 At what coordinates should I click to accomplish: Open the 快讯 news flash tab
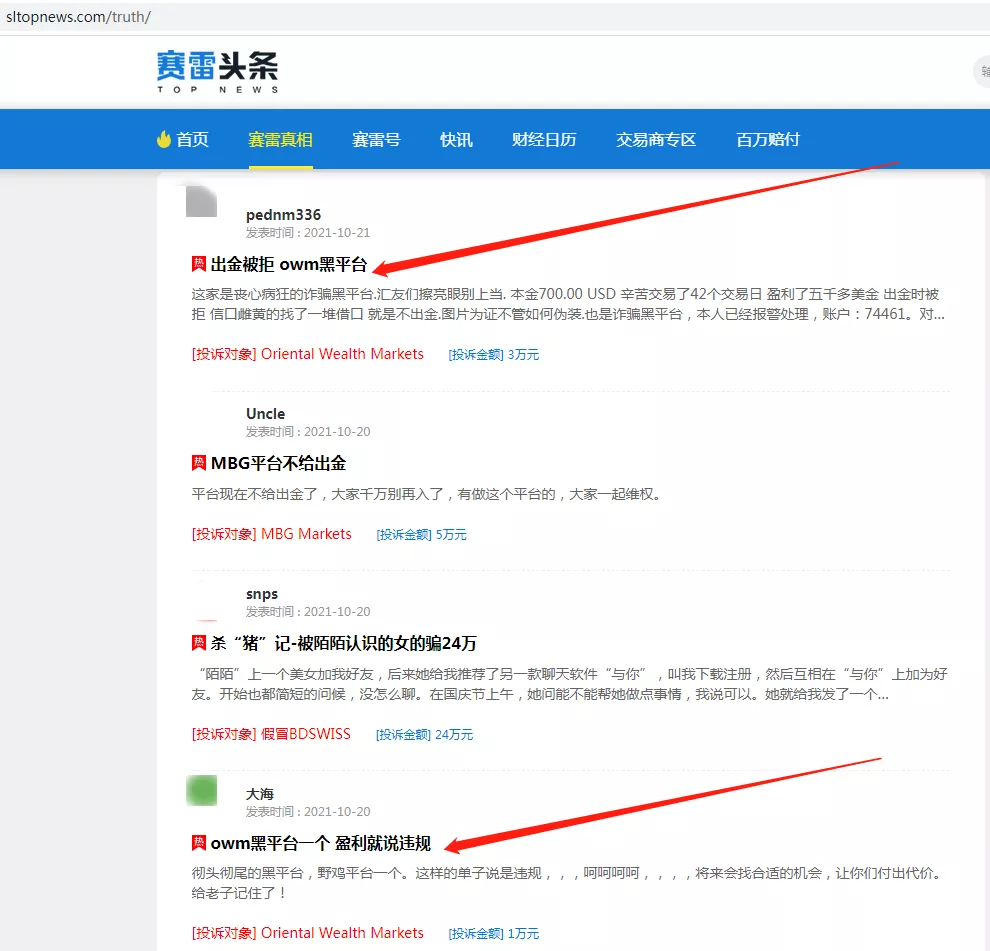click(x=456, y=140)
